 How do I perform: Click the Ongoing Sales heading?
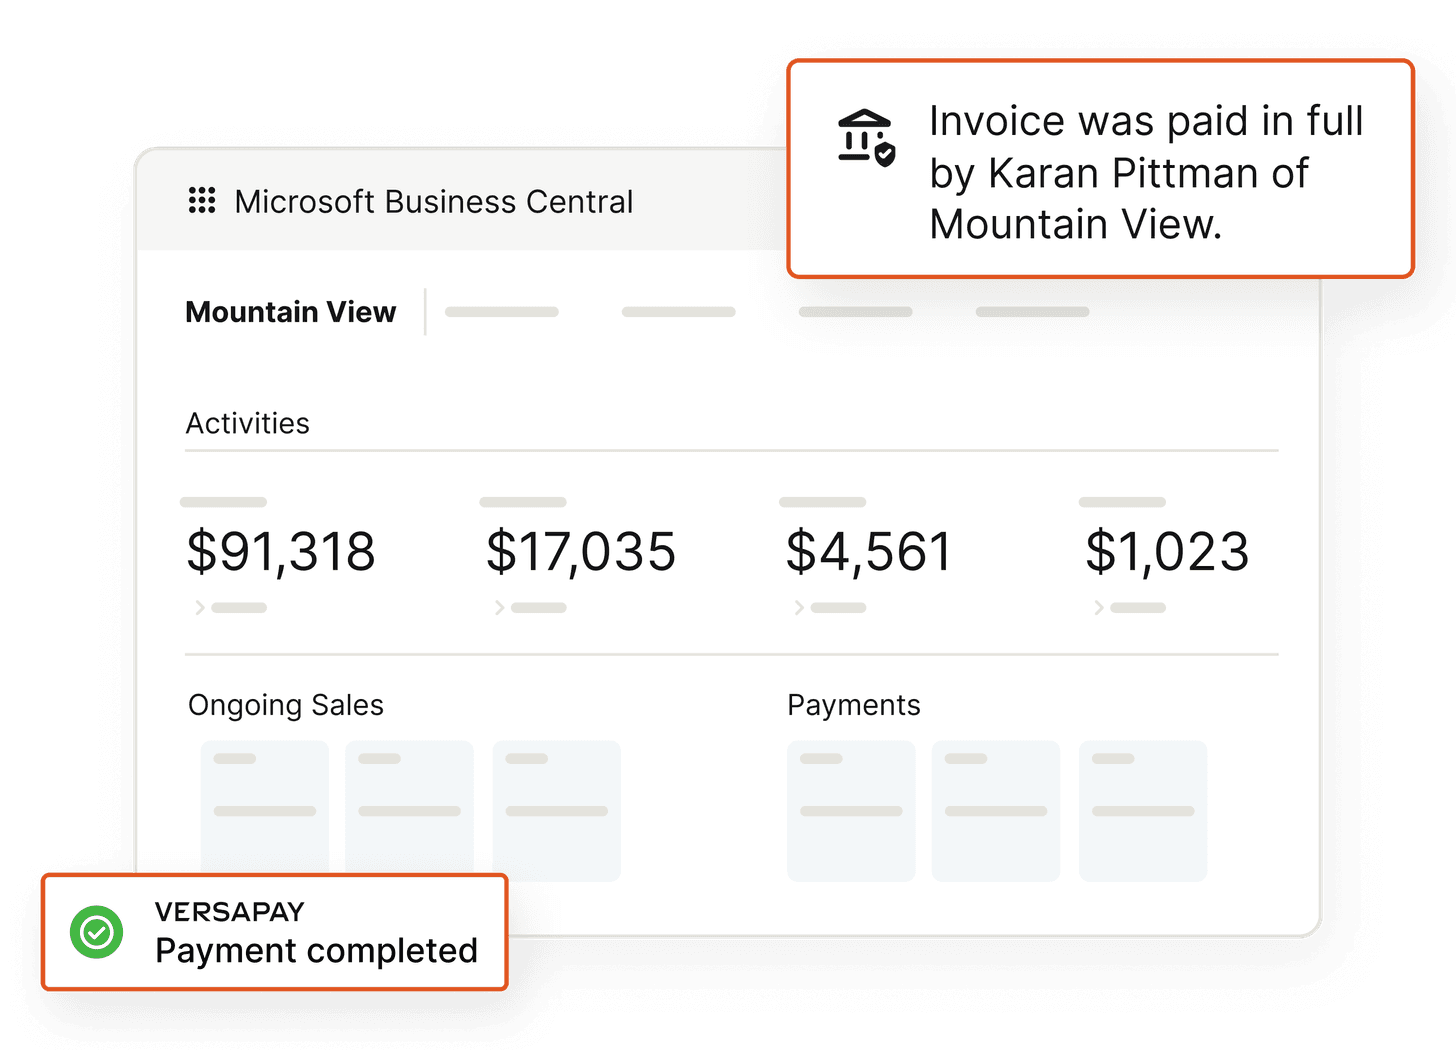286,705
